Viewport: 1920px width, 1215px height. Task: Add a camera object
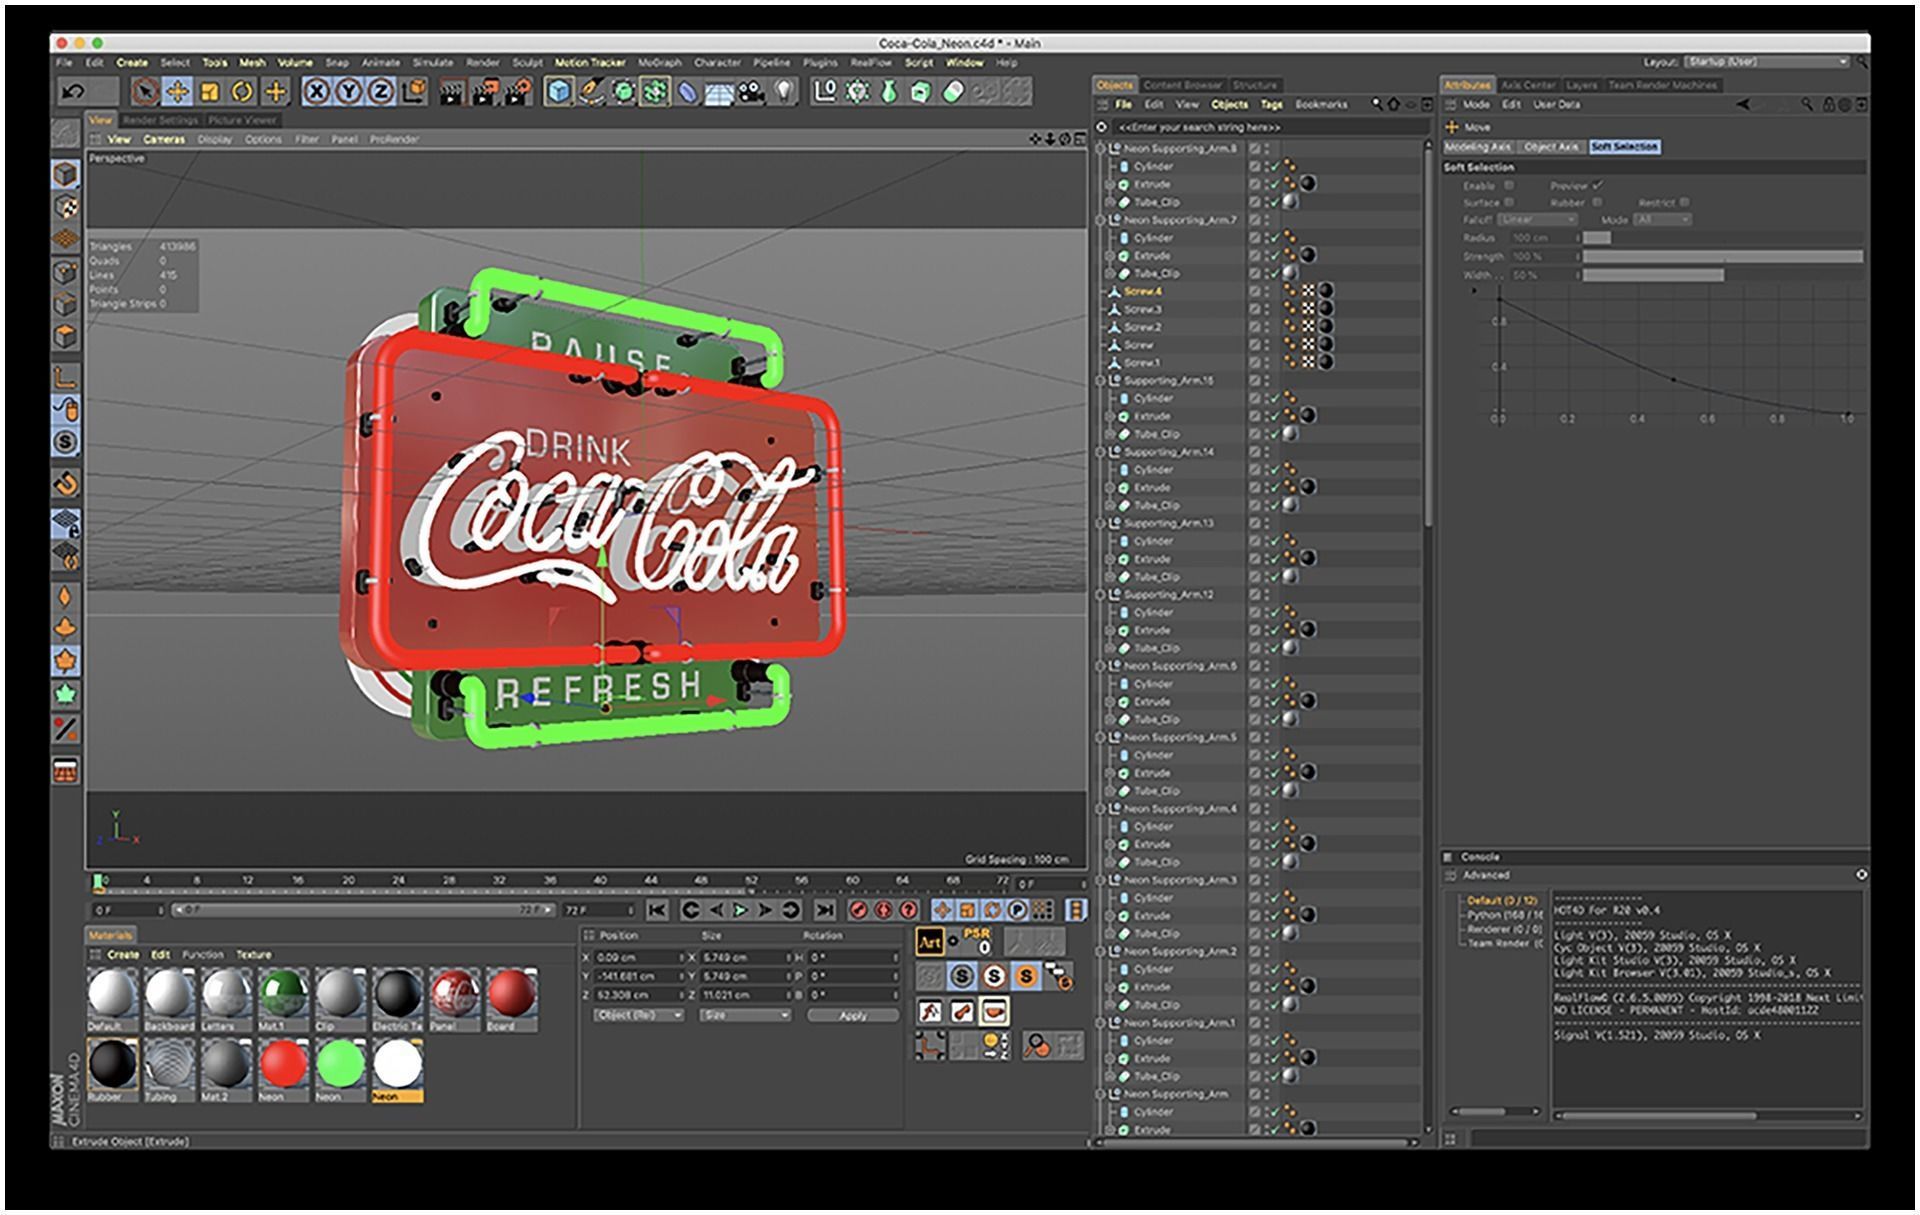[x=751, y=92]
